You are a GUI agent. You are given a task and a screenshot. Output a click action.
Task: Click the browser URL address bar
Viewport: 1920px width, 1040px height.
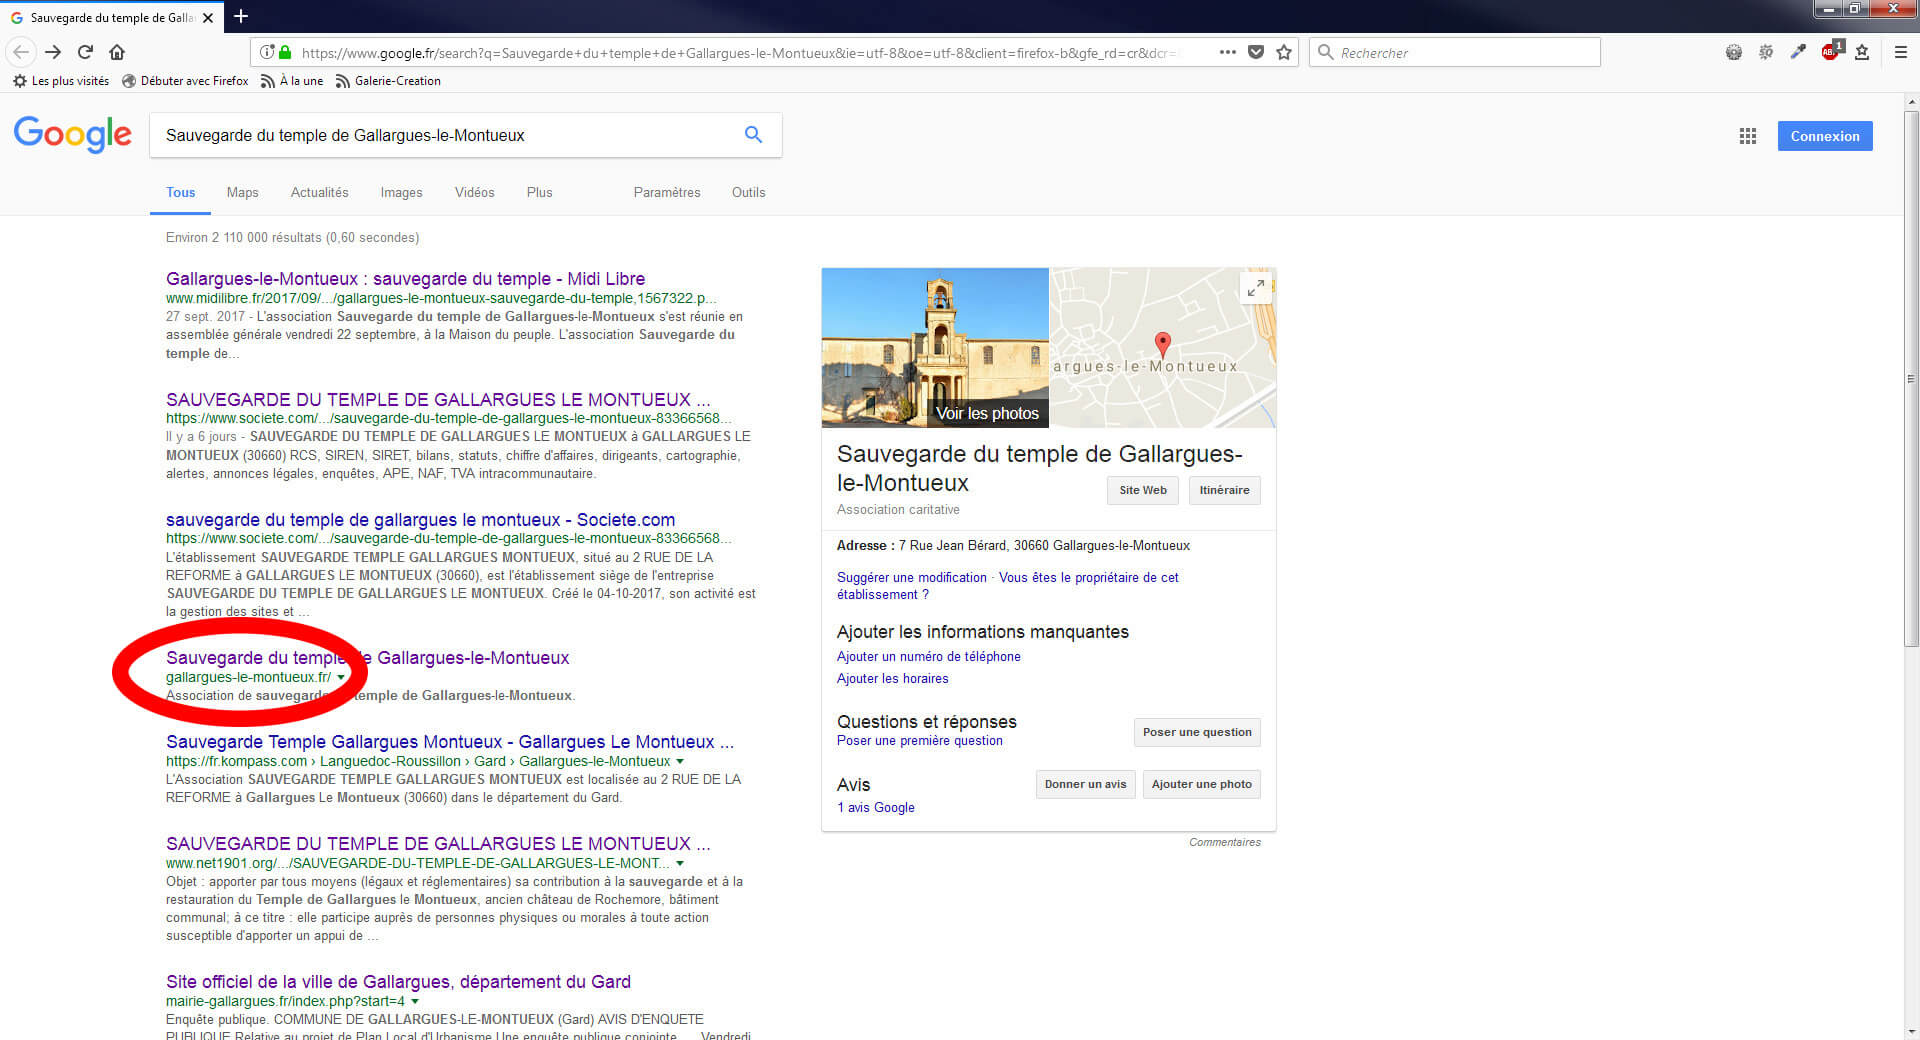pos(740,52)
